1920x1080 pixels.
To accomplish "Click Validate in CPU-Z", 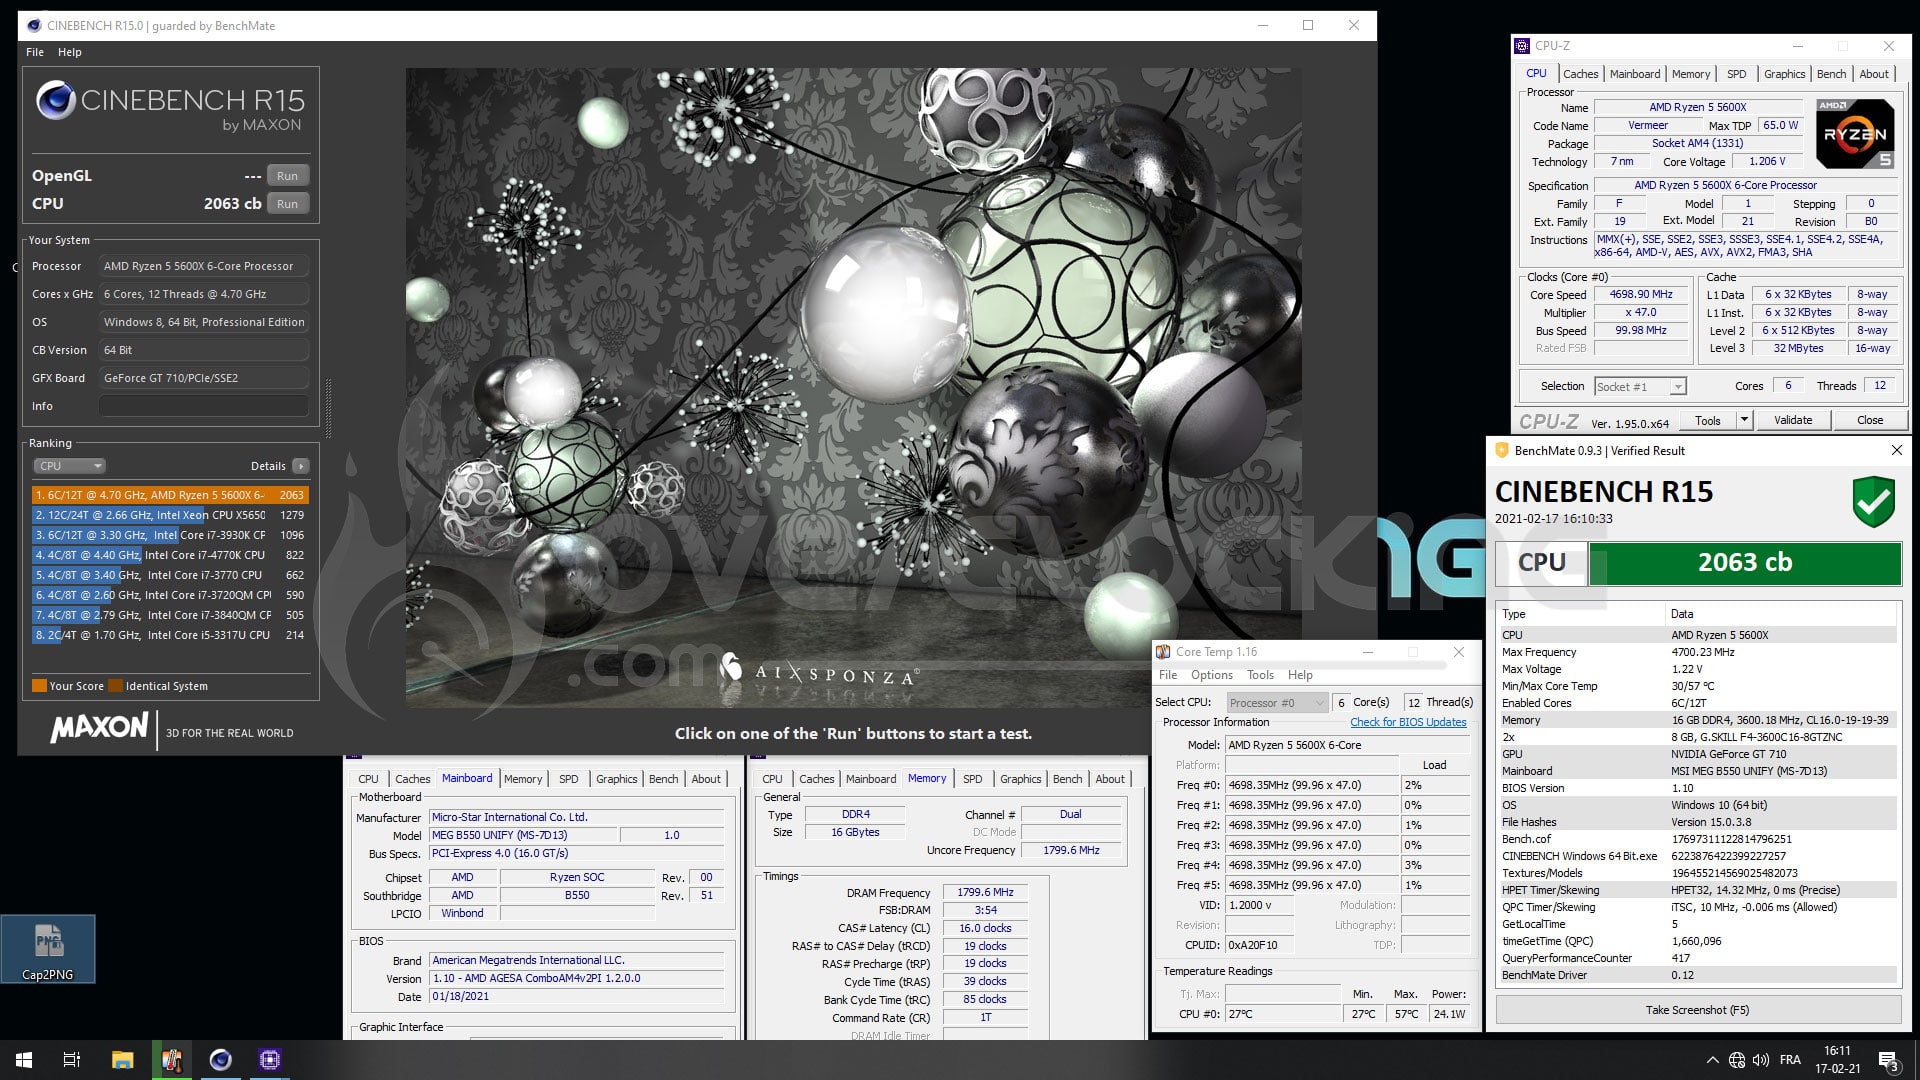I will 1793,420.
